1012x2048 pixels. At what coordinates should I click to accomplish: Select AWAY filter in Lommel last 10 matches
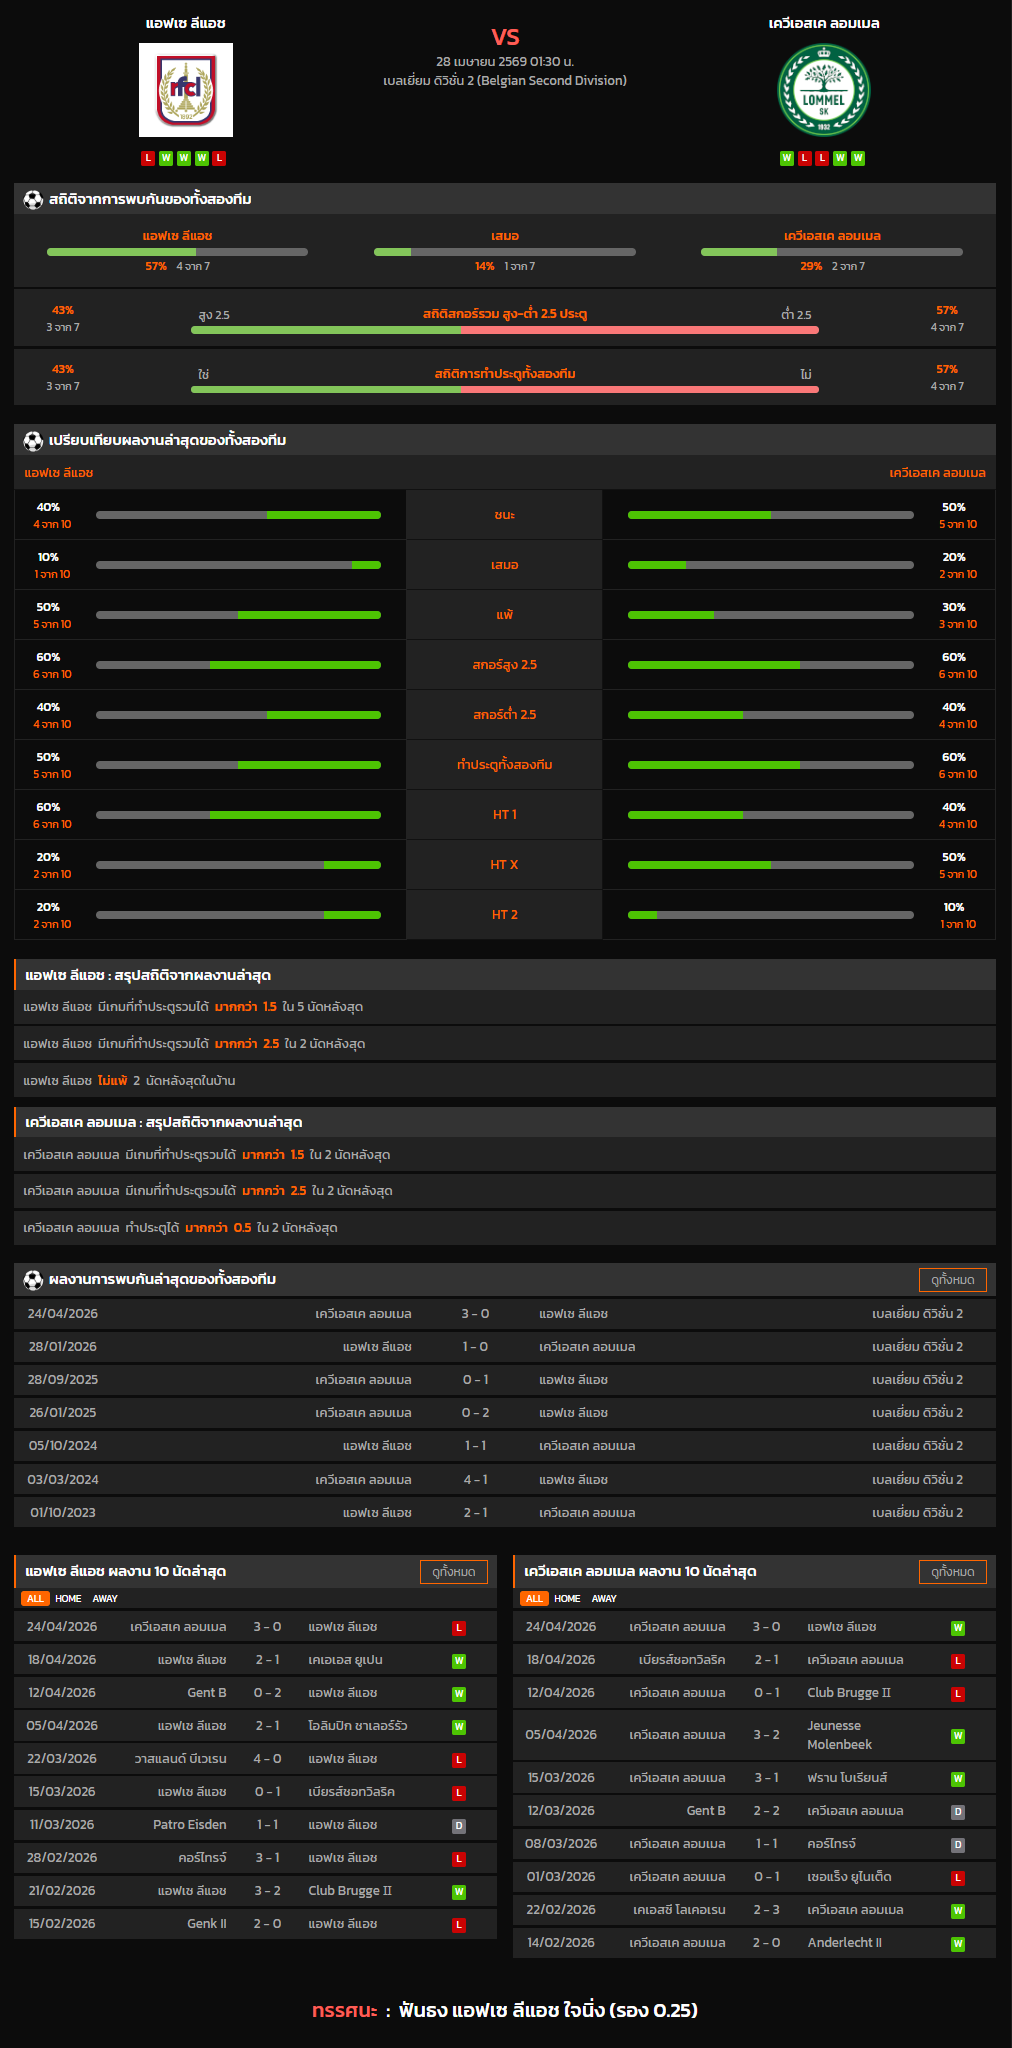(604, 1598)
